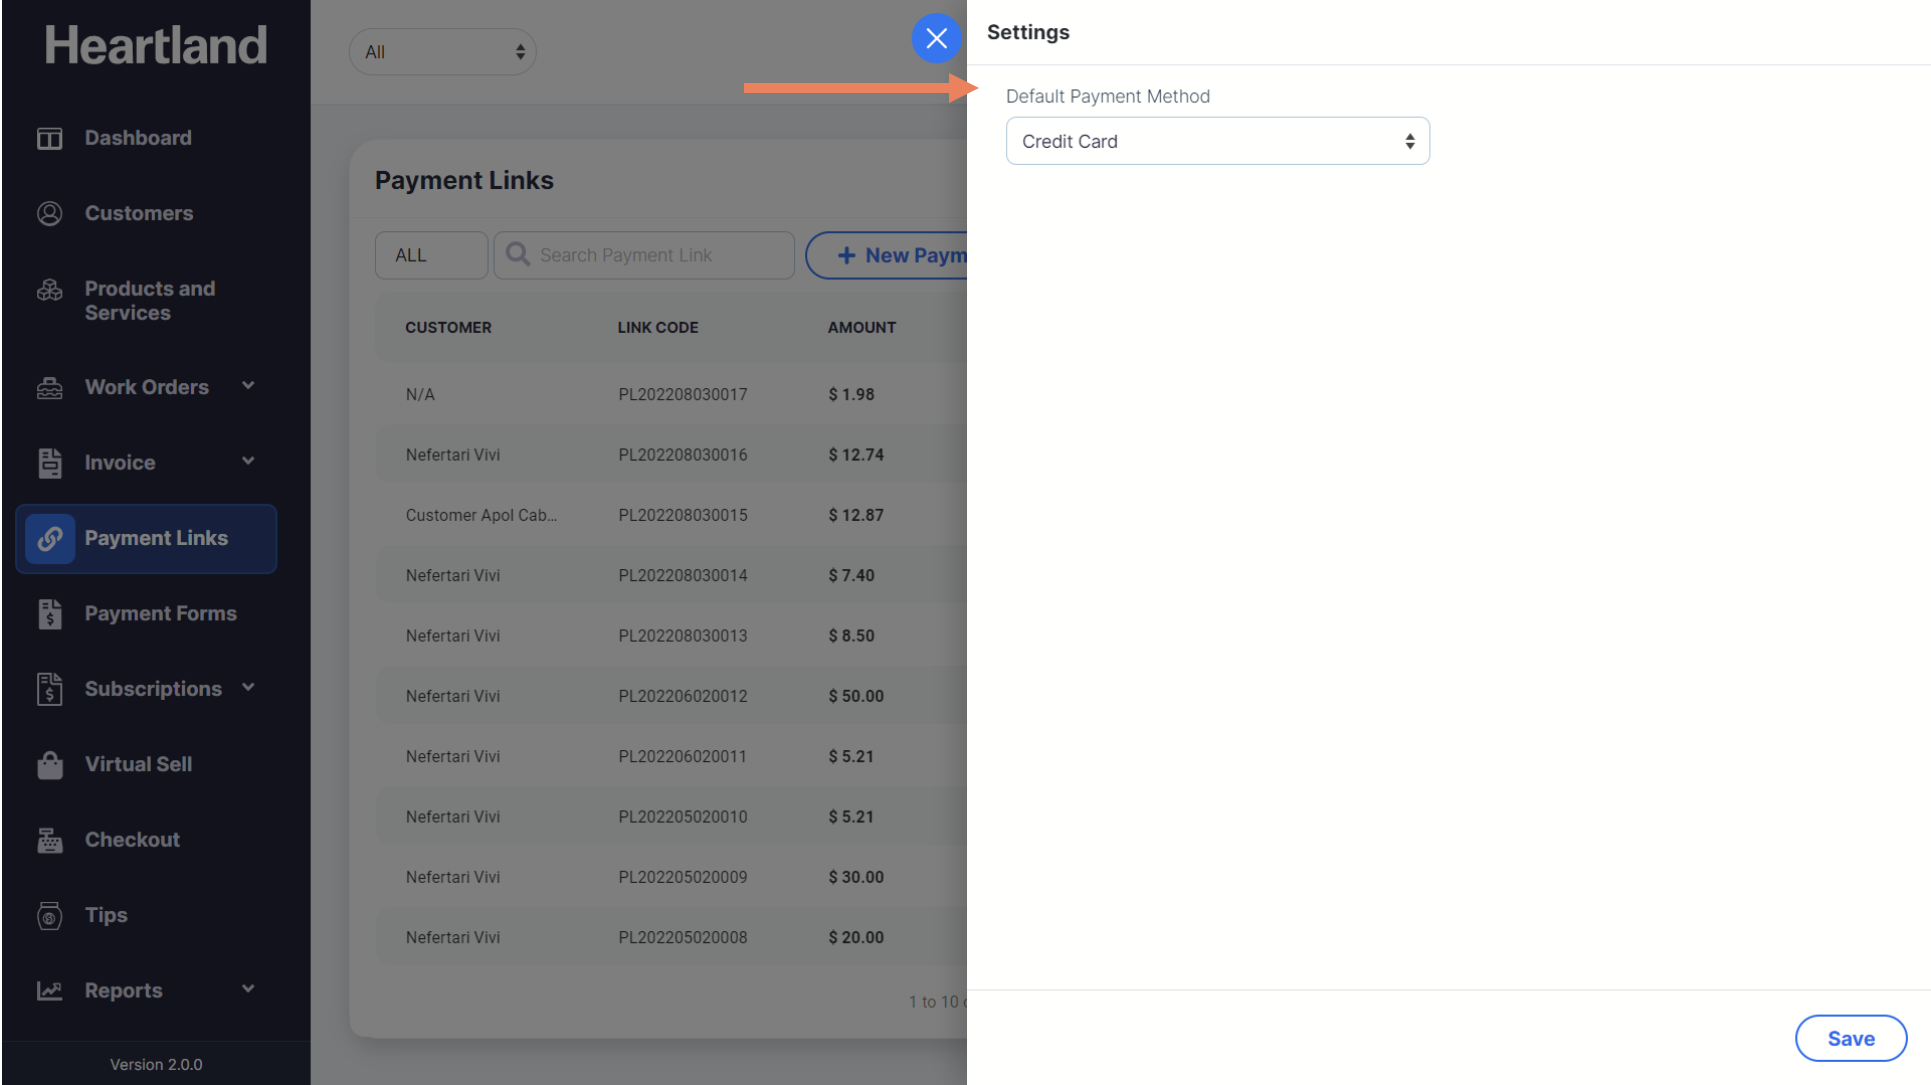The image size is (1931, 1085).
Task: Expand the Reports submenu chevron
Action: click(x=248, y=989)
